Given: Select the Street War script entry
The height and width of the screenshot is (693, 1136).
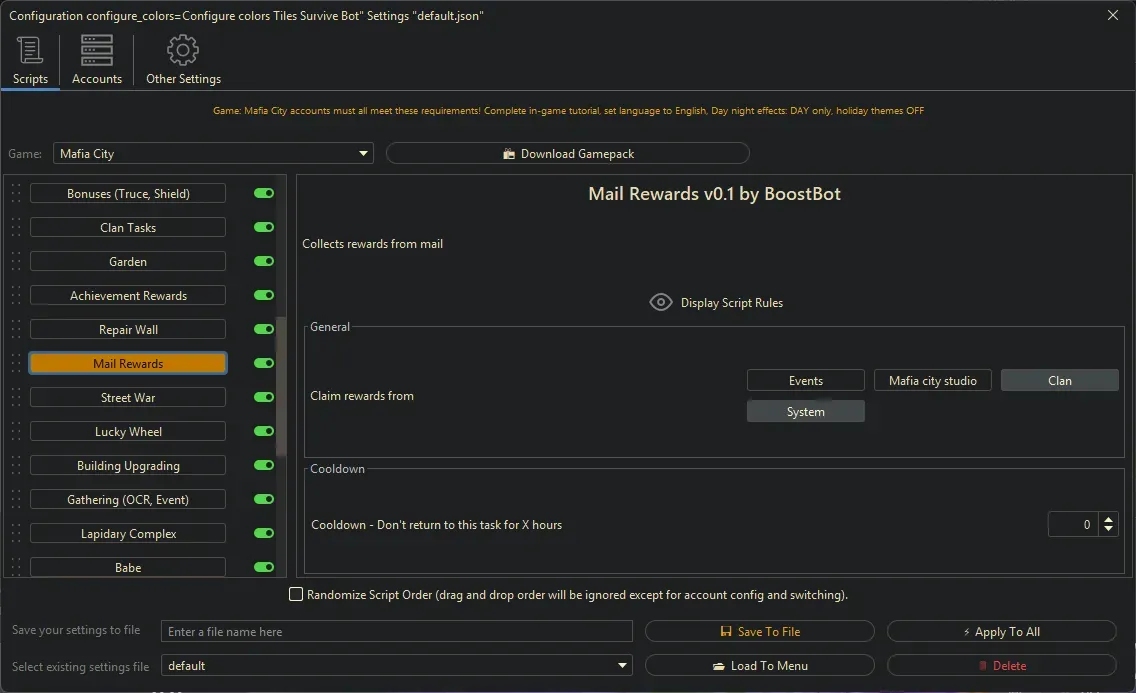Looking at the screenshot, I should 128,397.
